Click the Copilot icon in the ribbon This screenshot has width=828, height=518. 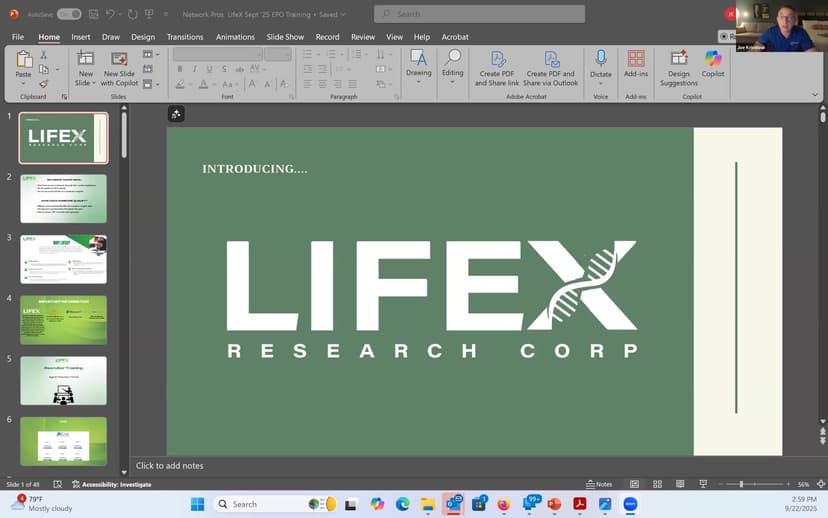712,63
